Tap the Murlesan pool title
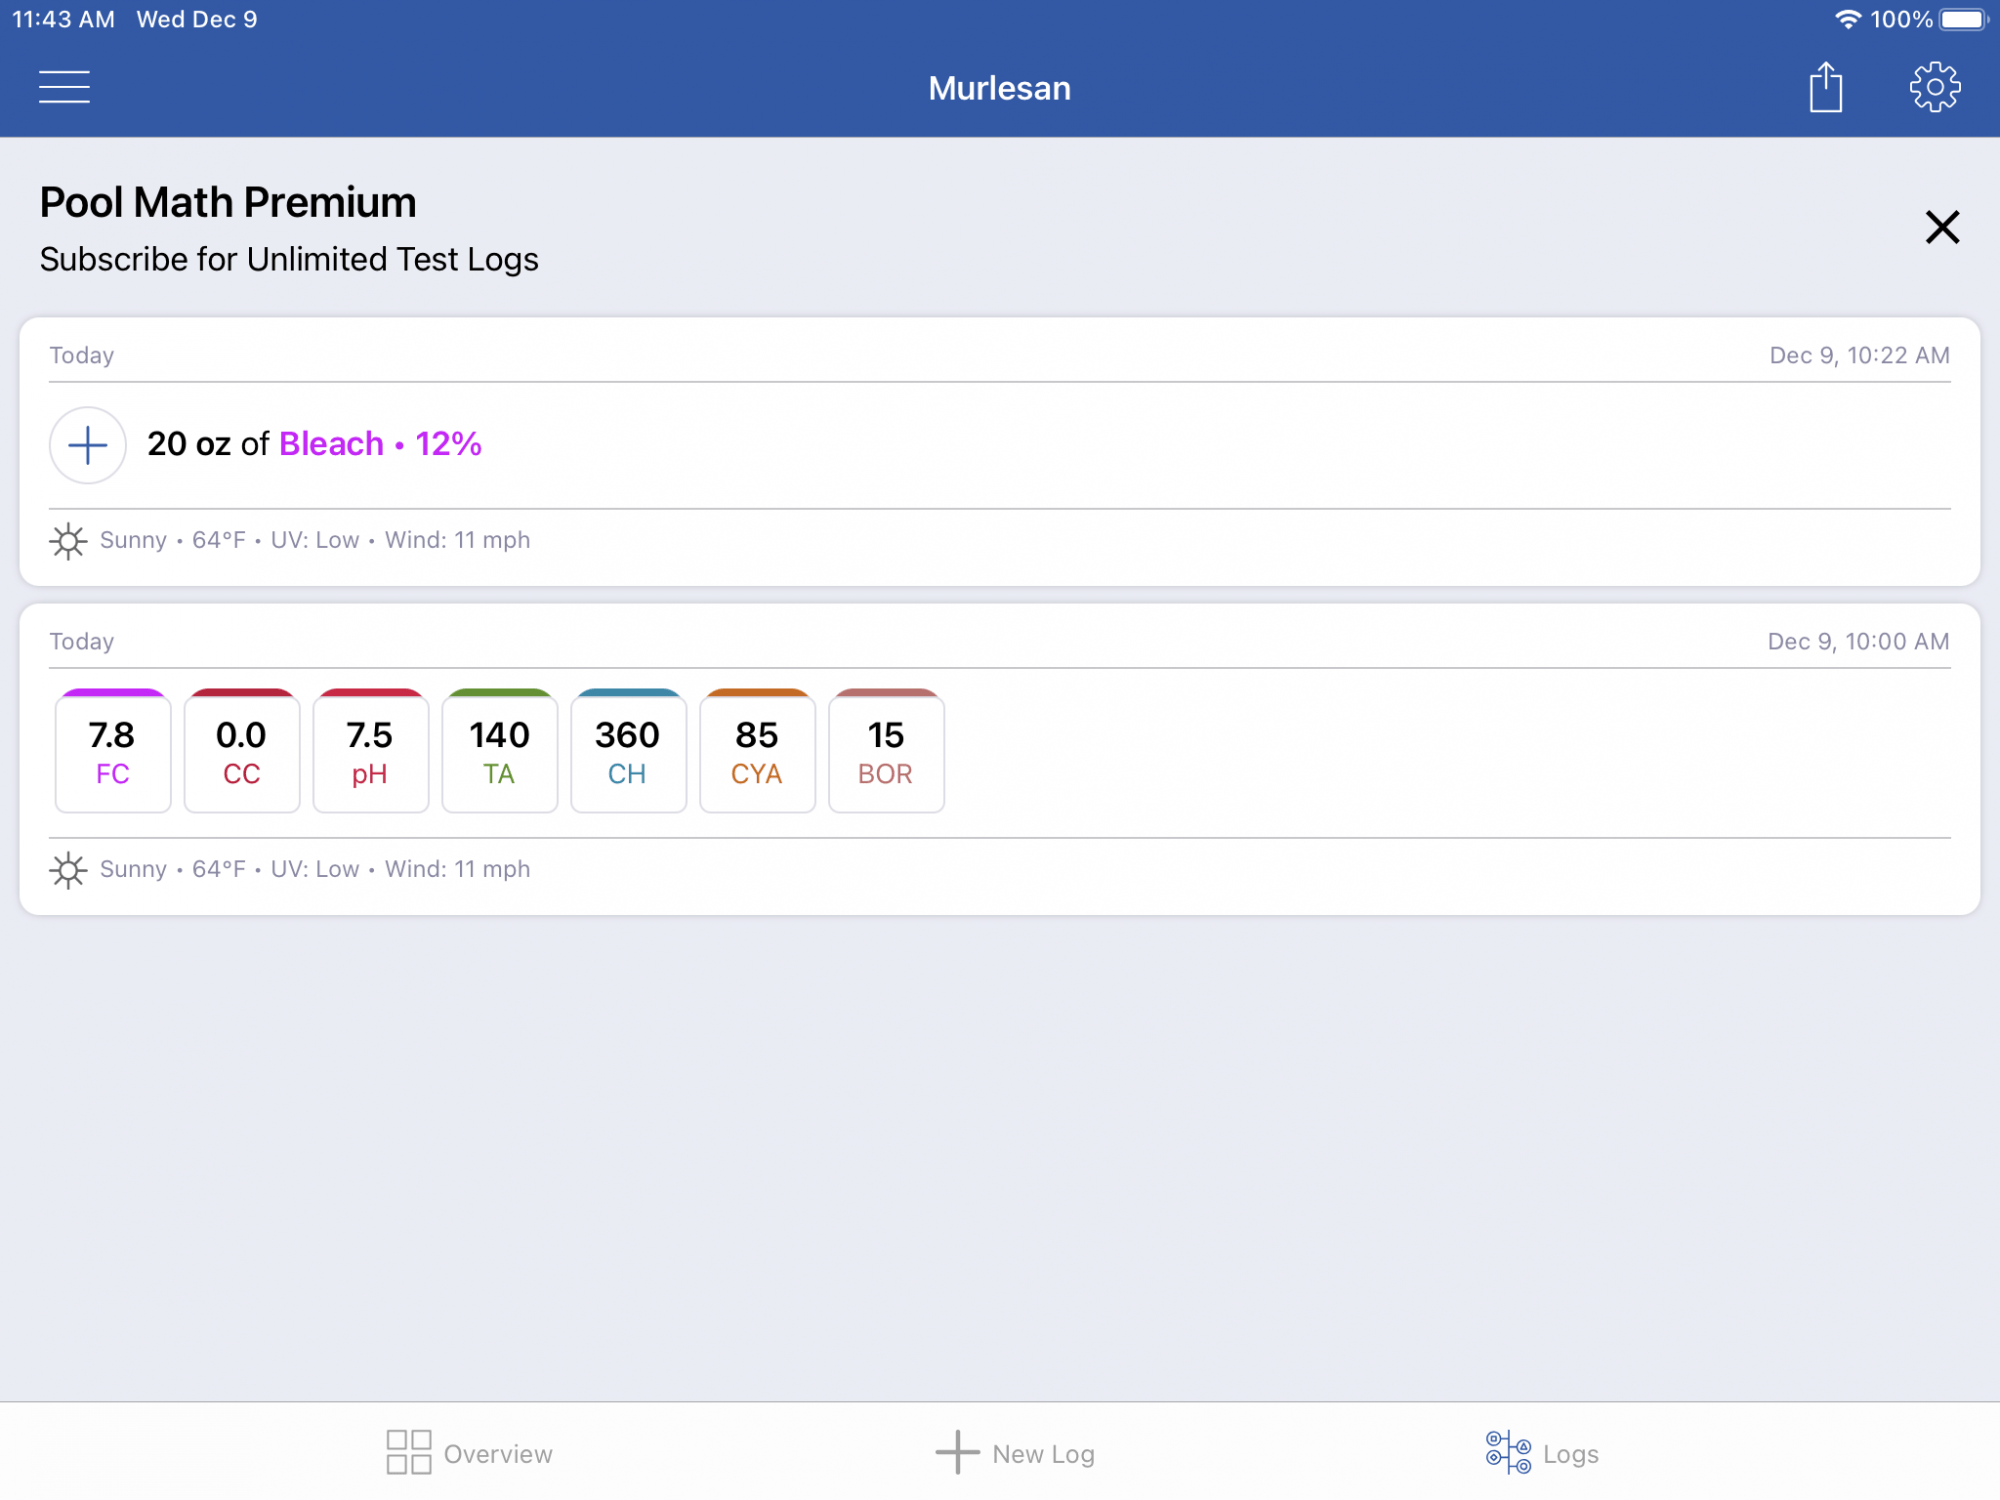 coord(999,88)
